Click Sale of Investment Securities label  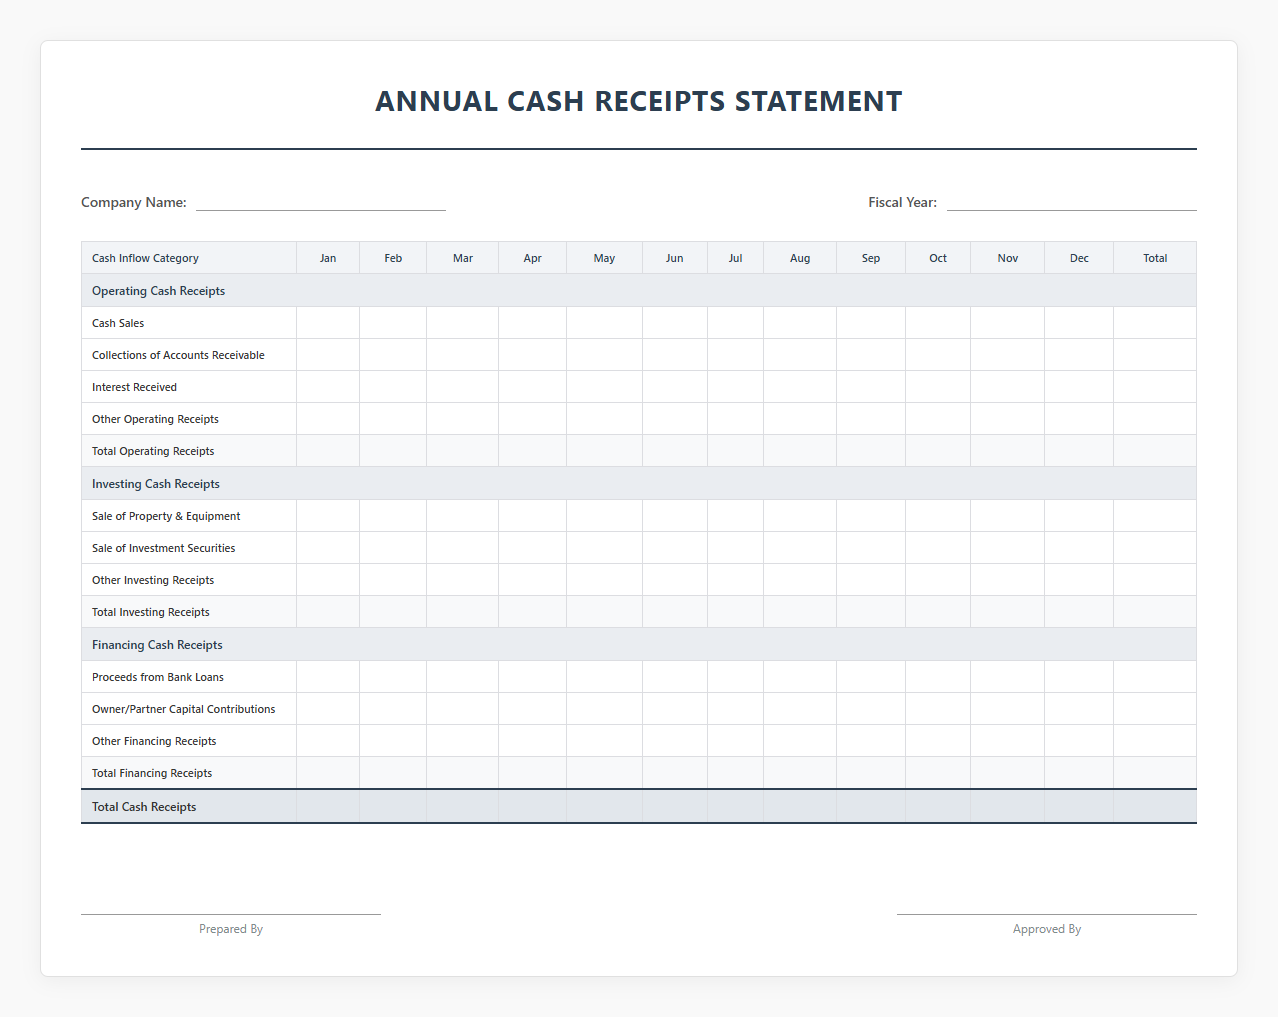click(164, 548)
